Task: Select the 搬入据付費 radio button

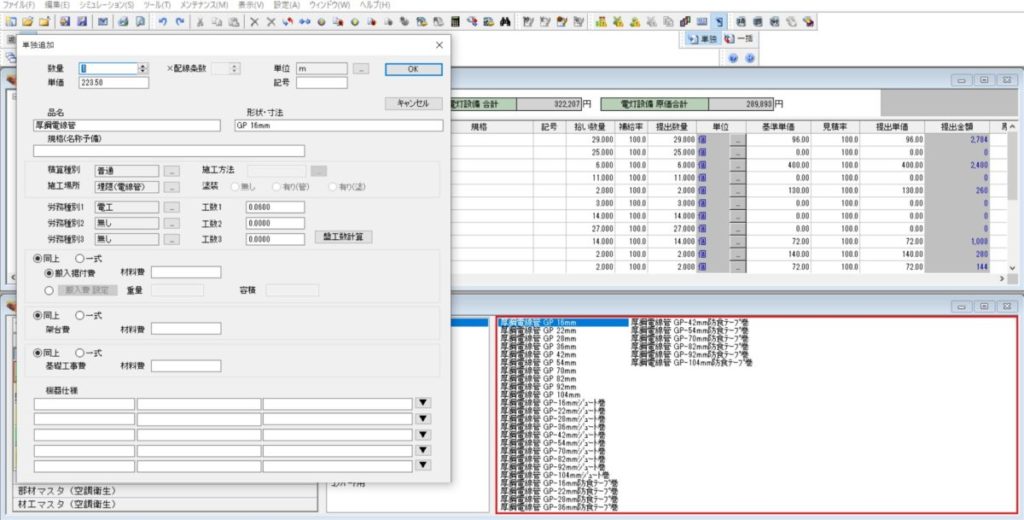Action: (49, 272)
